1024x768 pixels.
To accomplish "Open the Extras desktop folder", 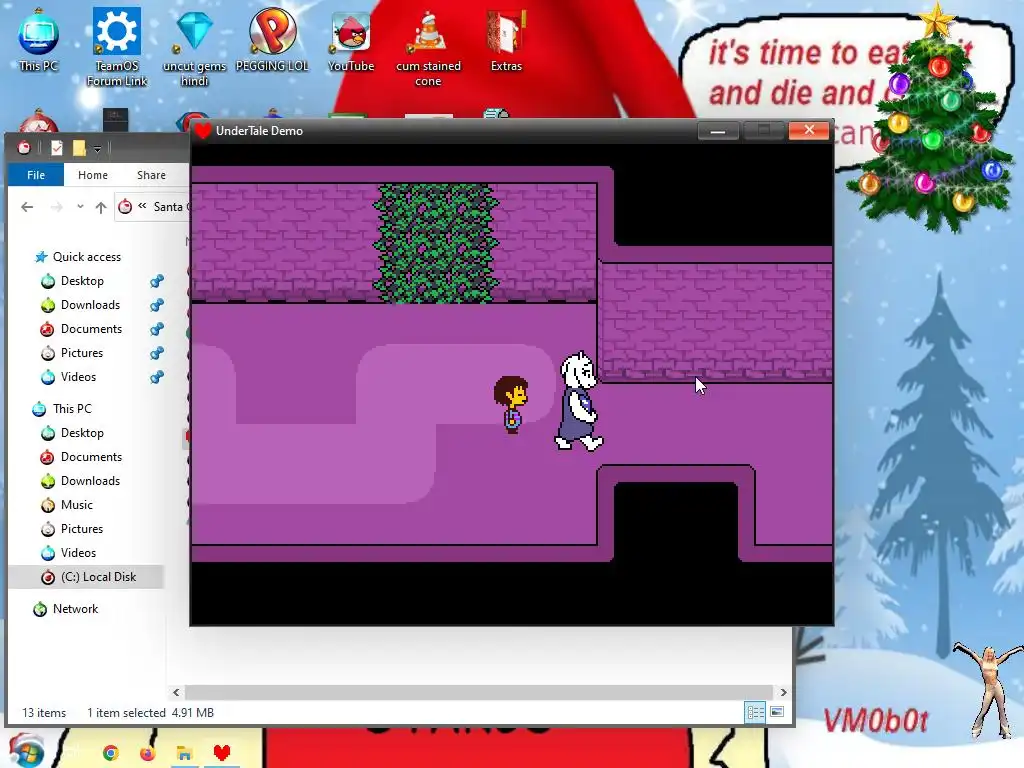I will tap(506, 39).
